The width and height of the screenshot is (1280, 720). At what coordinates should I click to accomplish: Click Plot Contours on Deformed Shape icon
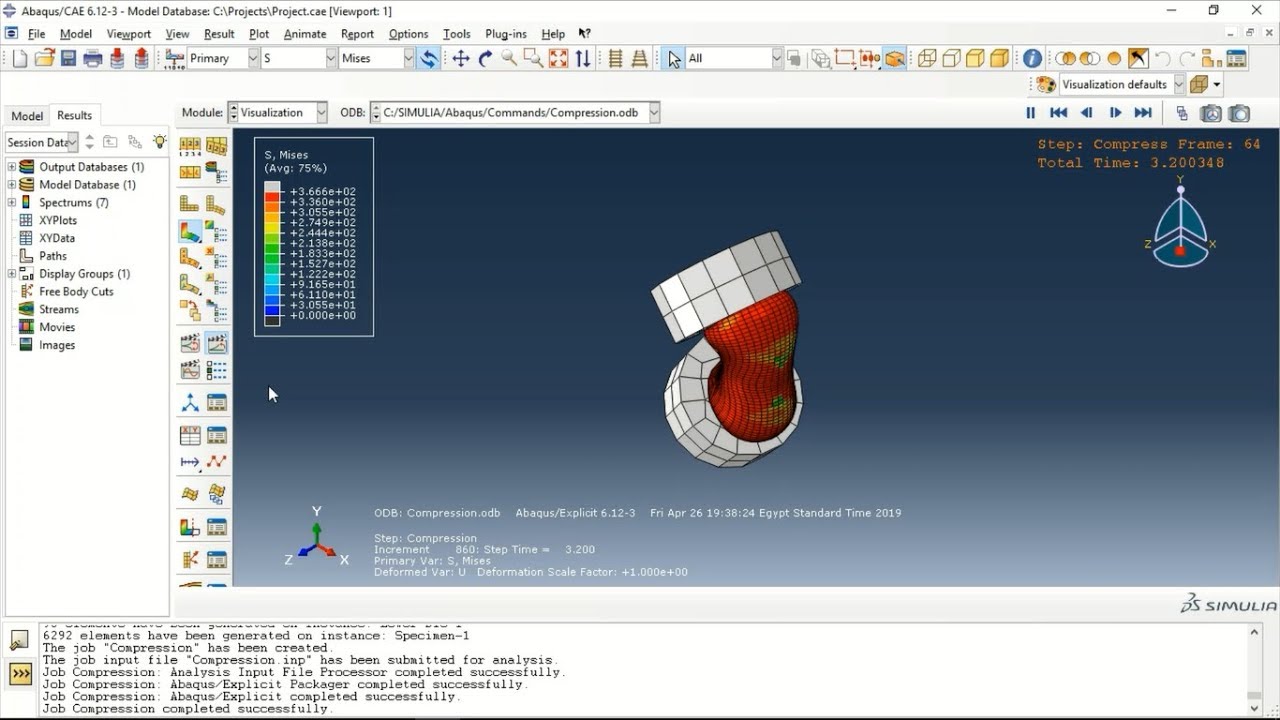coord(190,231)
